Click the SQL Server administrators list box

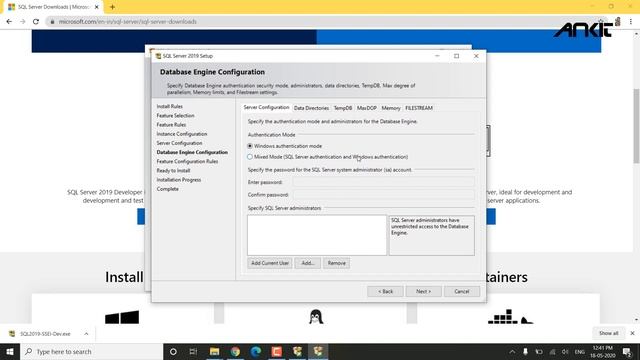tap(317, 235)
